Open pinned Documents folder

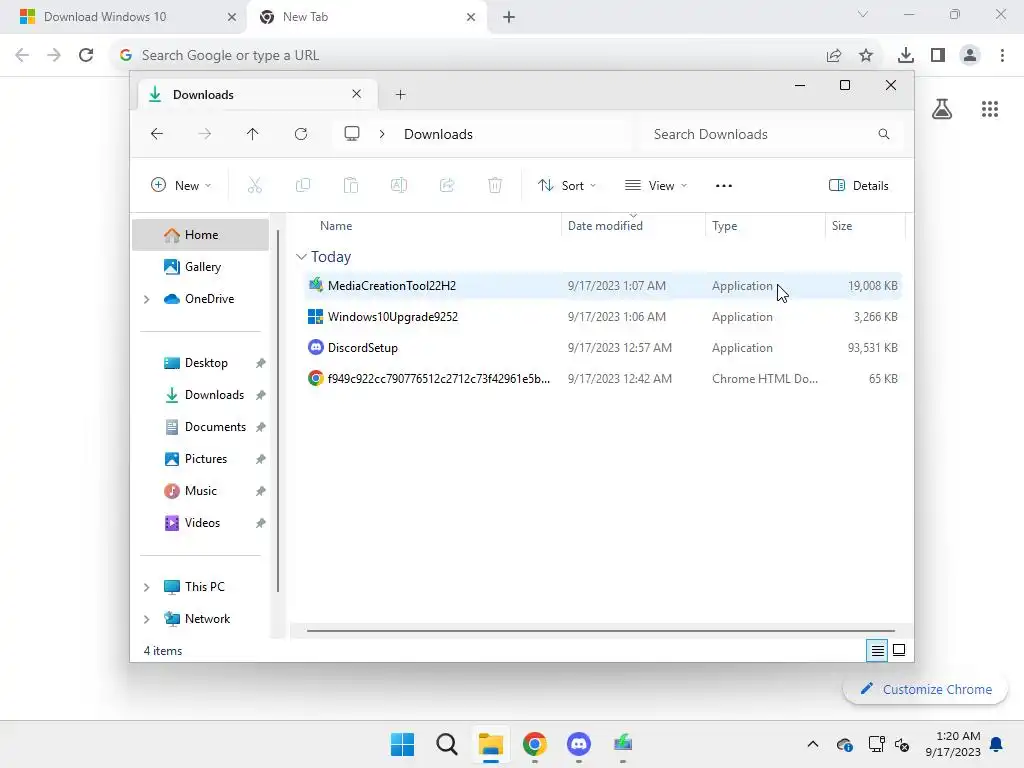200,427
